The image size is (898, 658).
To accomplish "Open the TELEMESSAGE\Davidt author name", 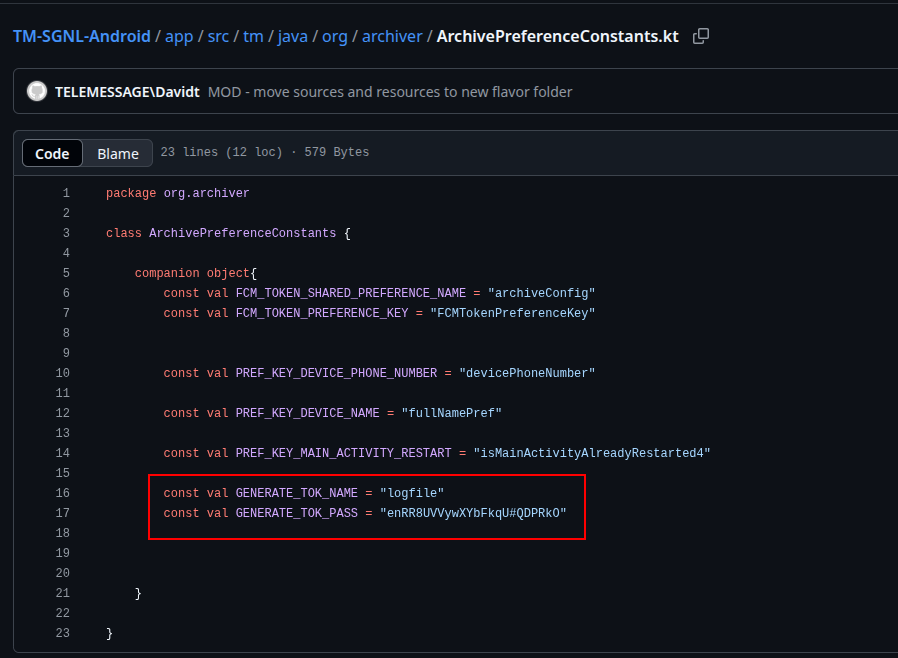I will (x=127, y=92).
